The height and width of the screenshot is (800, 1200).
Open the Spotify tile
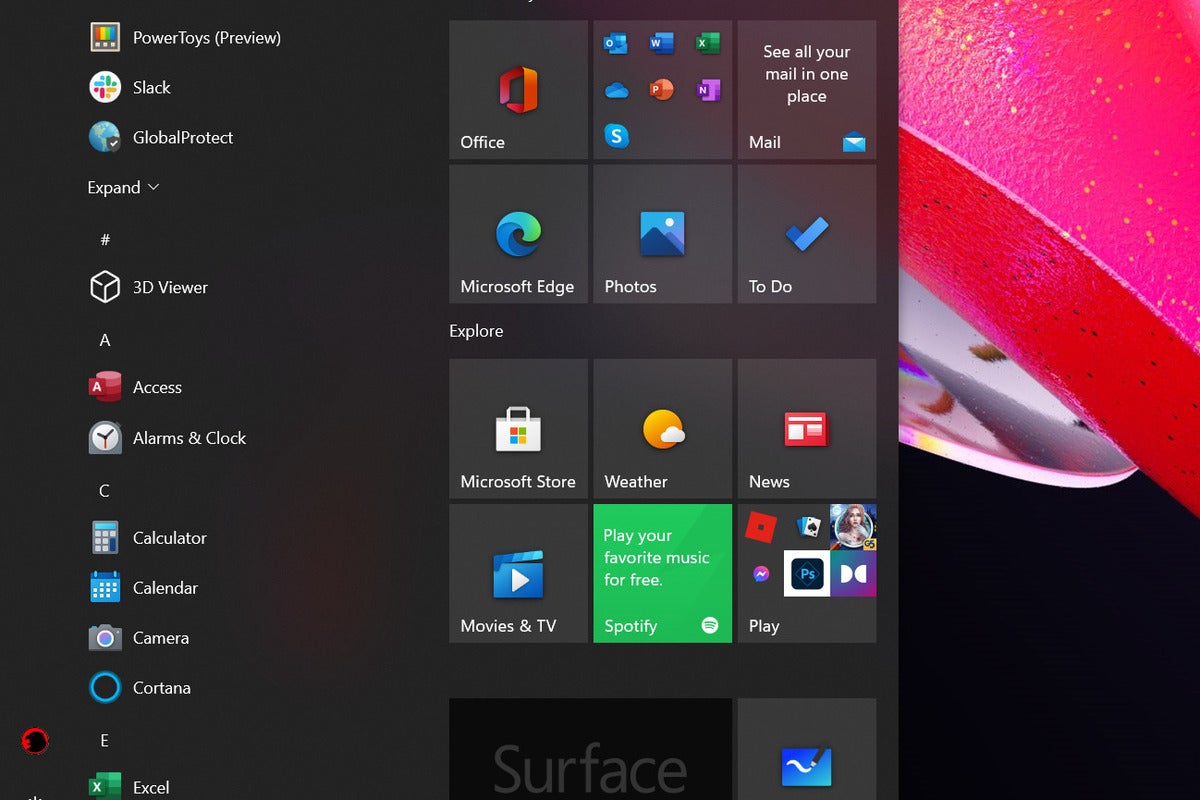click(x=662, y=573)
